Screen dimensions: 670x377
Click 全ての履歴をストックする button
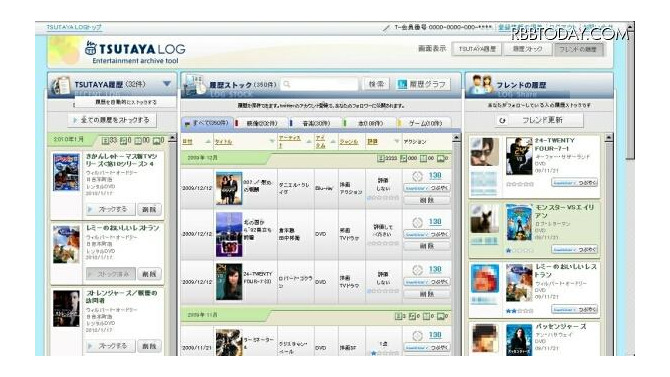[x=112, y=121]
